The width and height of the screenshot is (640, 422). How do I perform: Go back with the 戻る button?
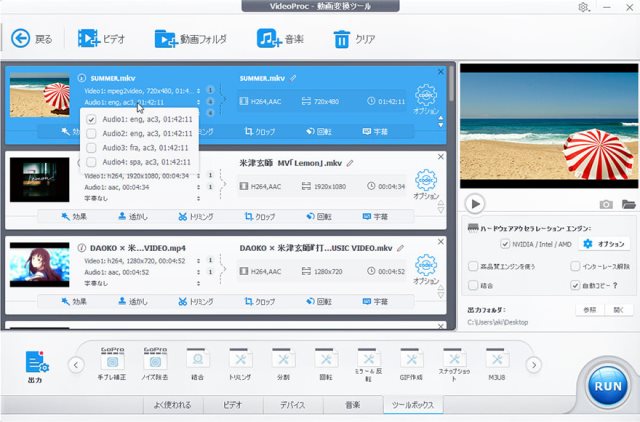point(31,39)
